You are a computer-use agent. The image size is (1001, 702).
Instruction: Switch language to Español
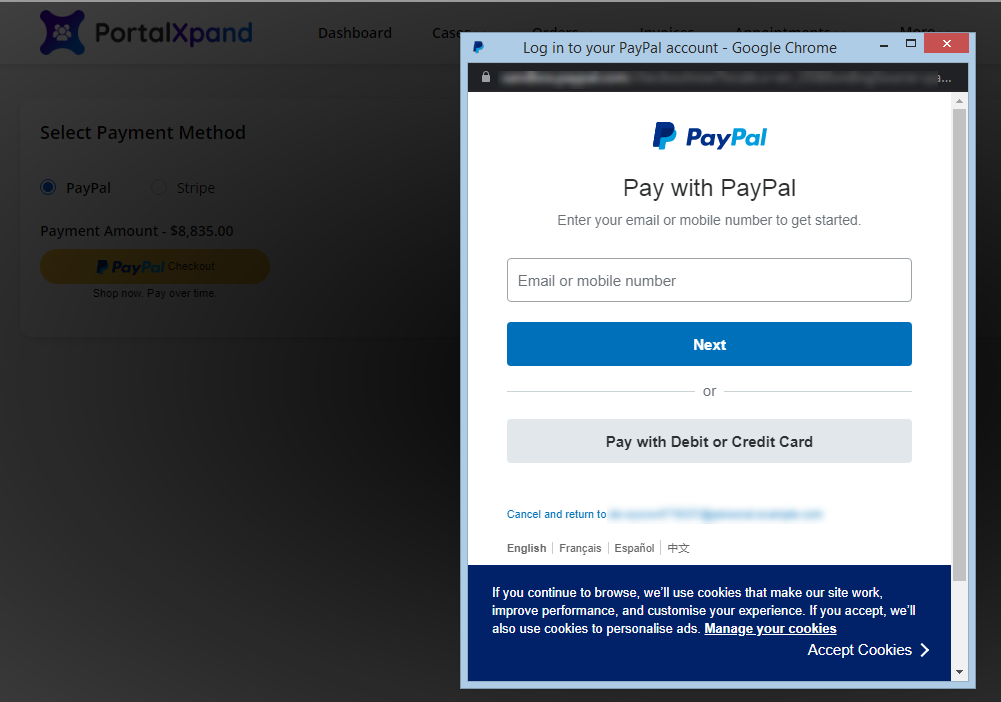tap(634, 548)
